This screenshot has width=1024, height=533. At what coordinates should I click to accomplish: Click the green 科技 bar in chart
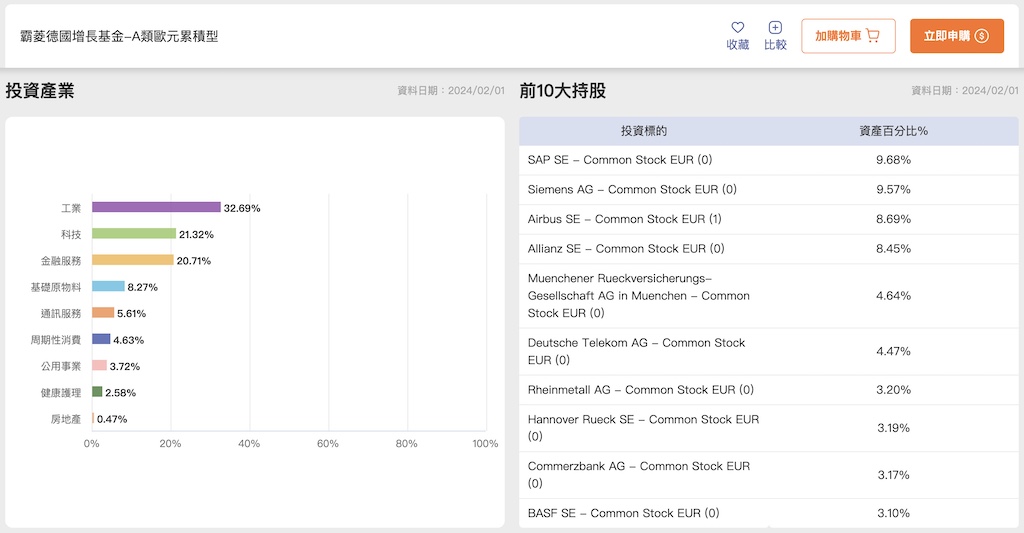point(133,234)
